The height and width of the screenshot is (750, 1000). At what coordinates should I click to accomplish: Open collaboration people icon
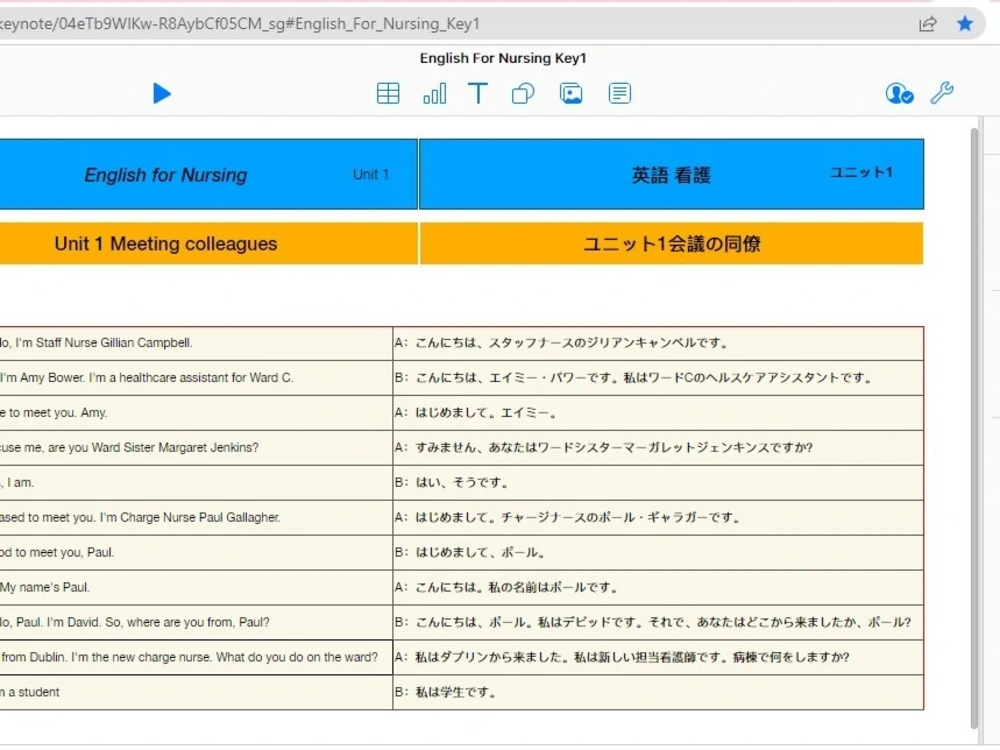(899, 94)
